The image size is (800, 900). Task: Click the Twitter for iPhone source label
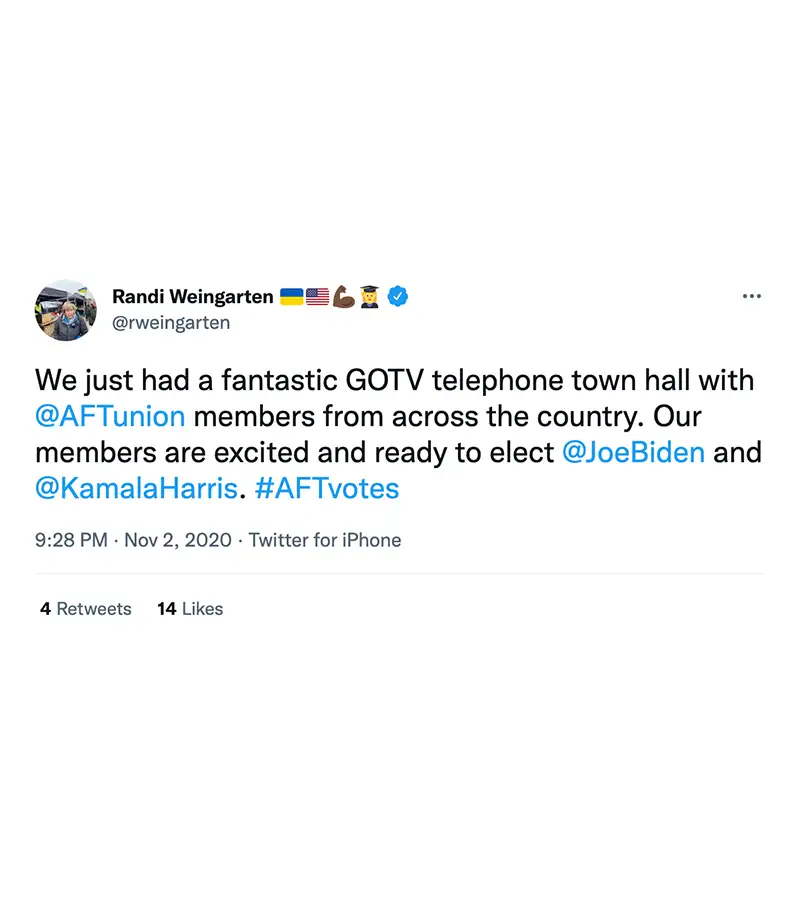coord(325,540)
